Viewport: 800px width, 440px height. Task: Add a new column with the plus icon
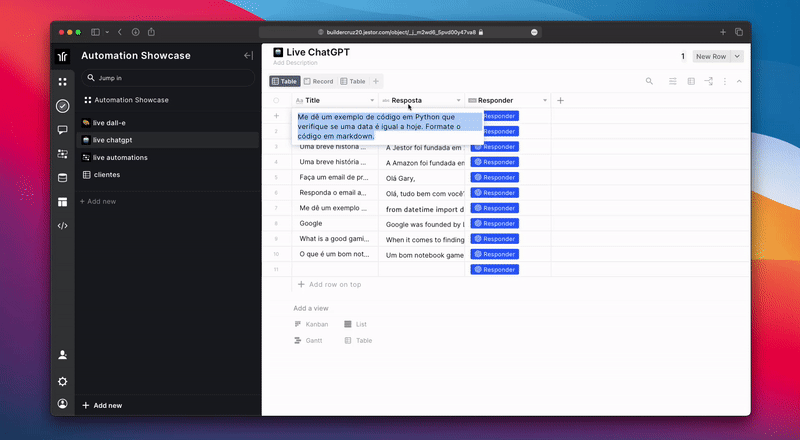click(560, 101)
